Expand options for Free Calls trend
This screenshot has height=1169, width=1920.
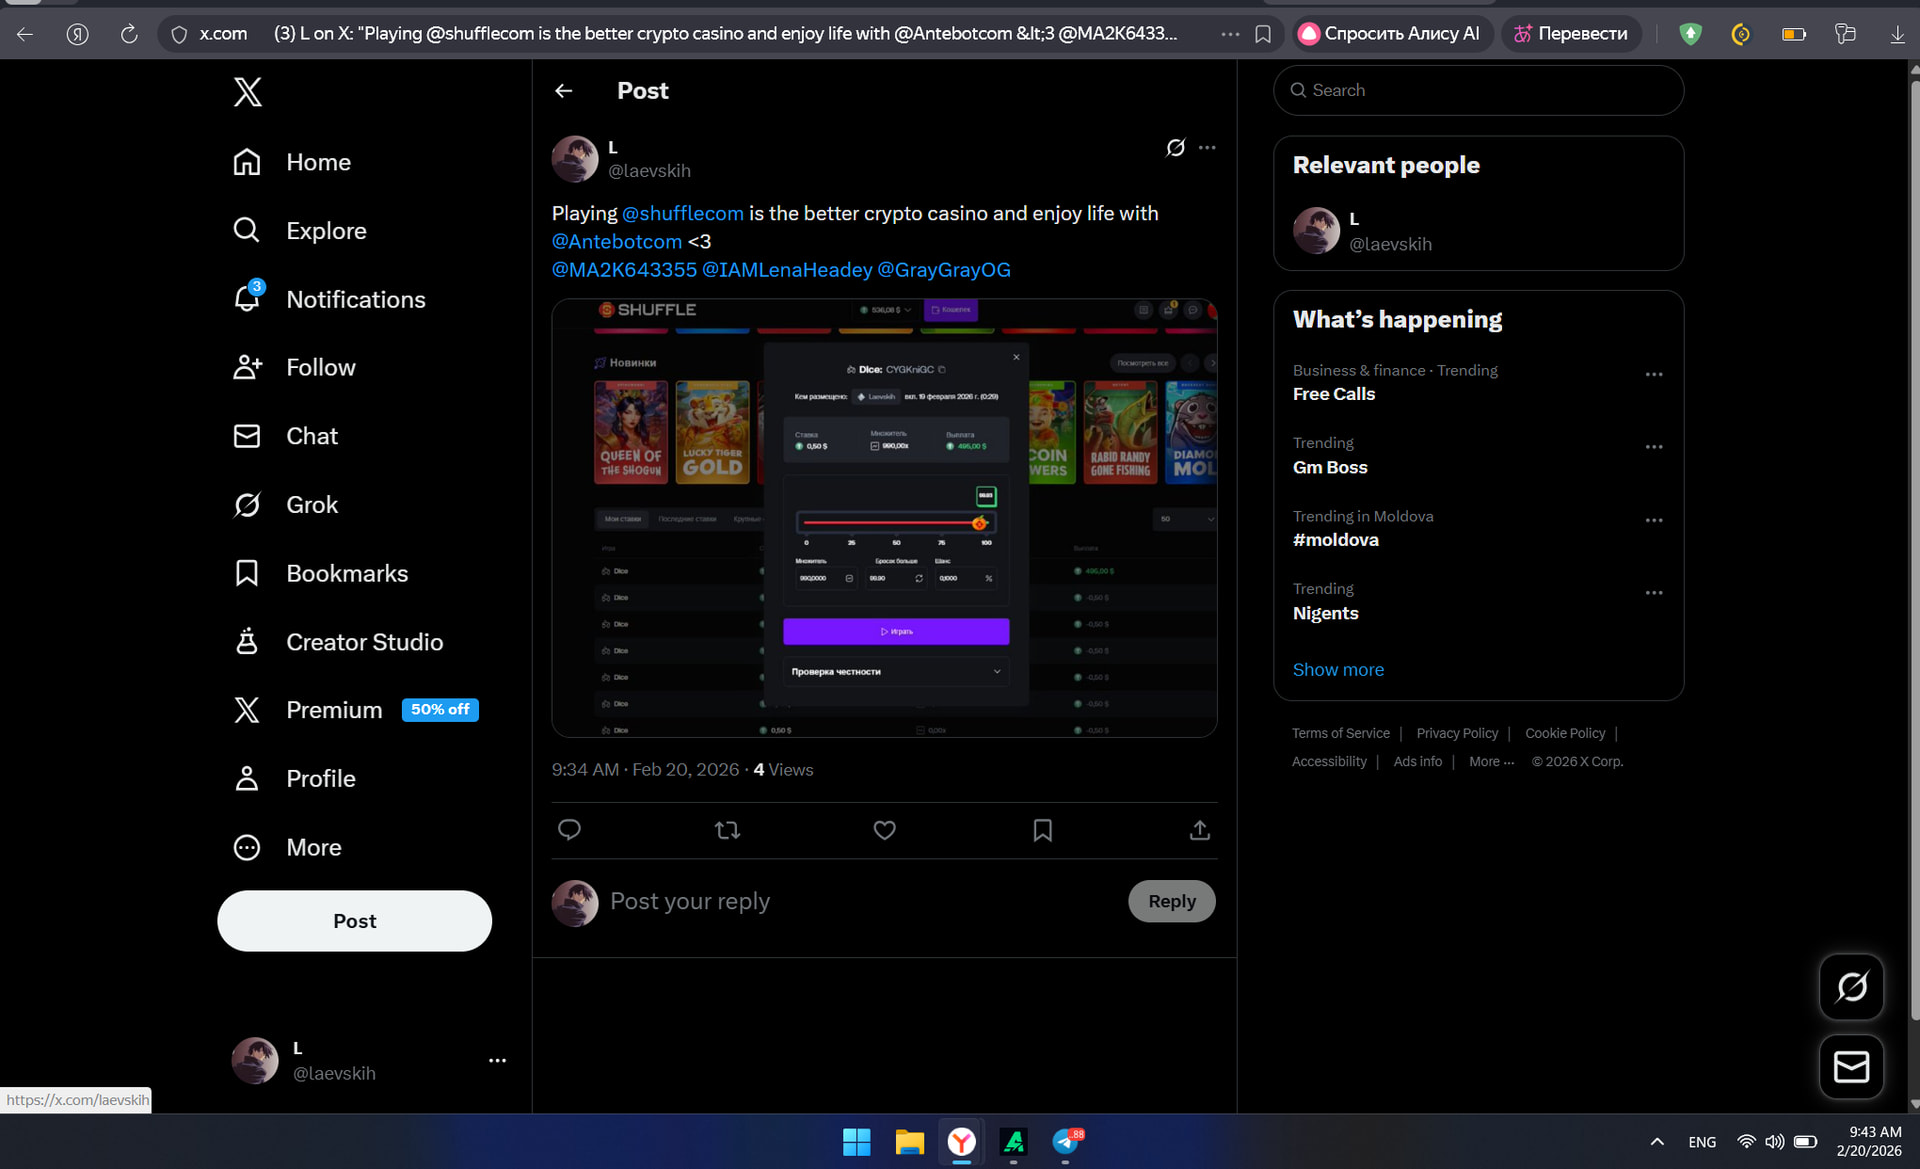coord(1654,374)
